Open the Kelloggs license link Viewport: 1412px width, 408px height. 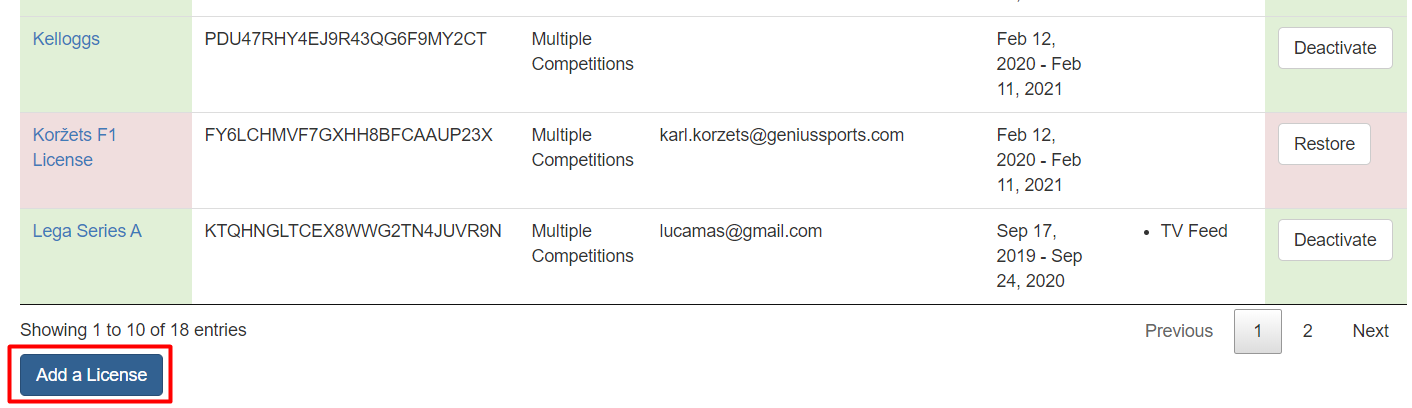point(66,39)
